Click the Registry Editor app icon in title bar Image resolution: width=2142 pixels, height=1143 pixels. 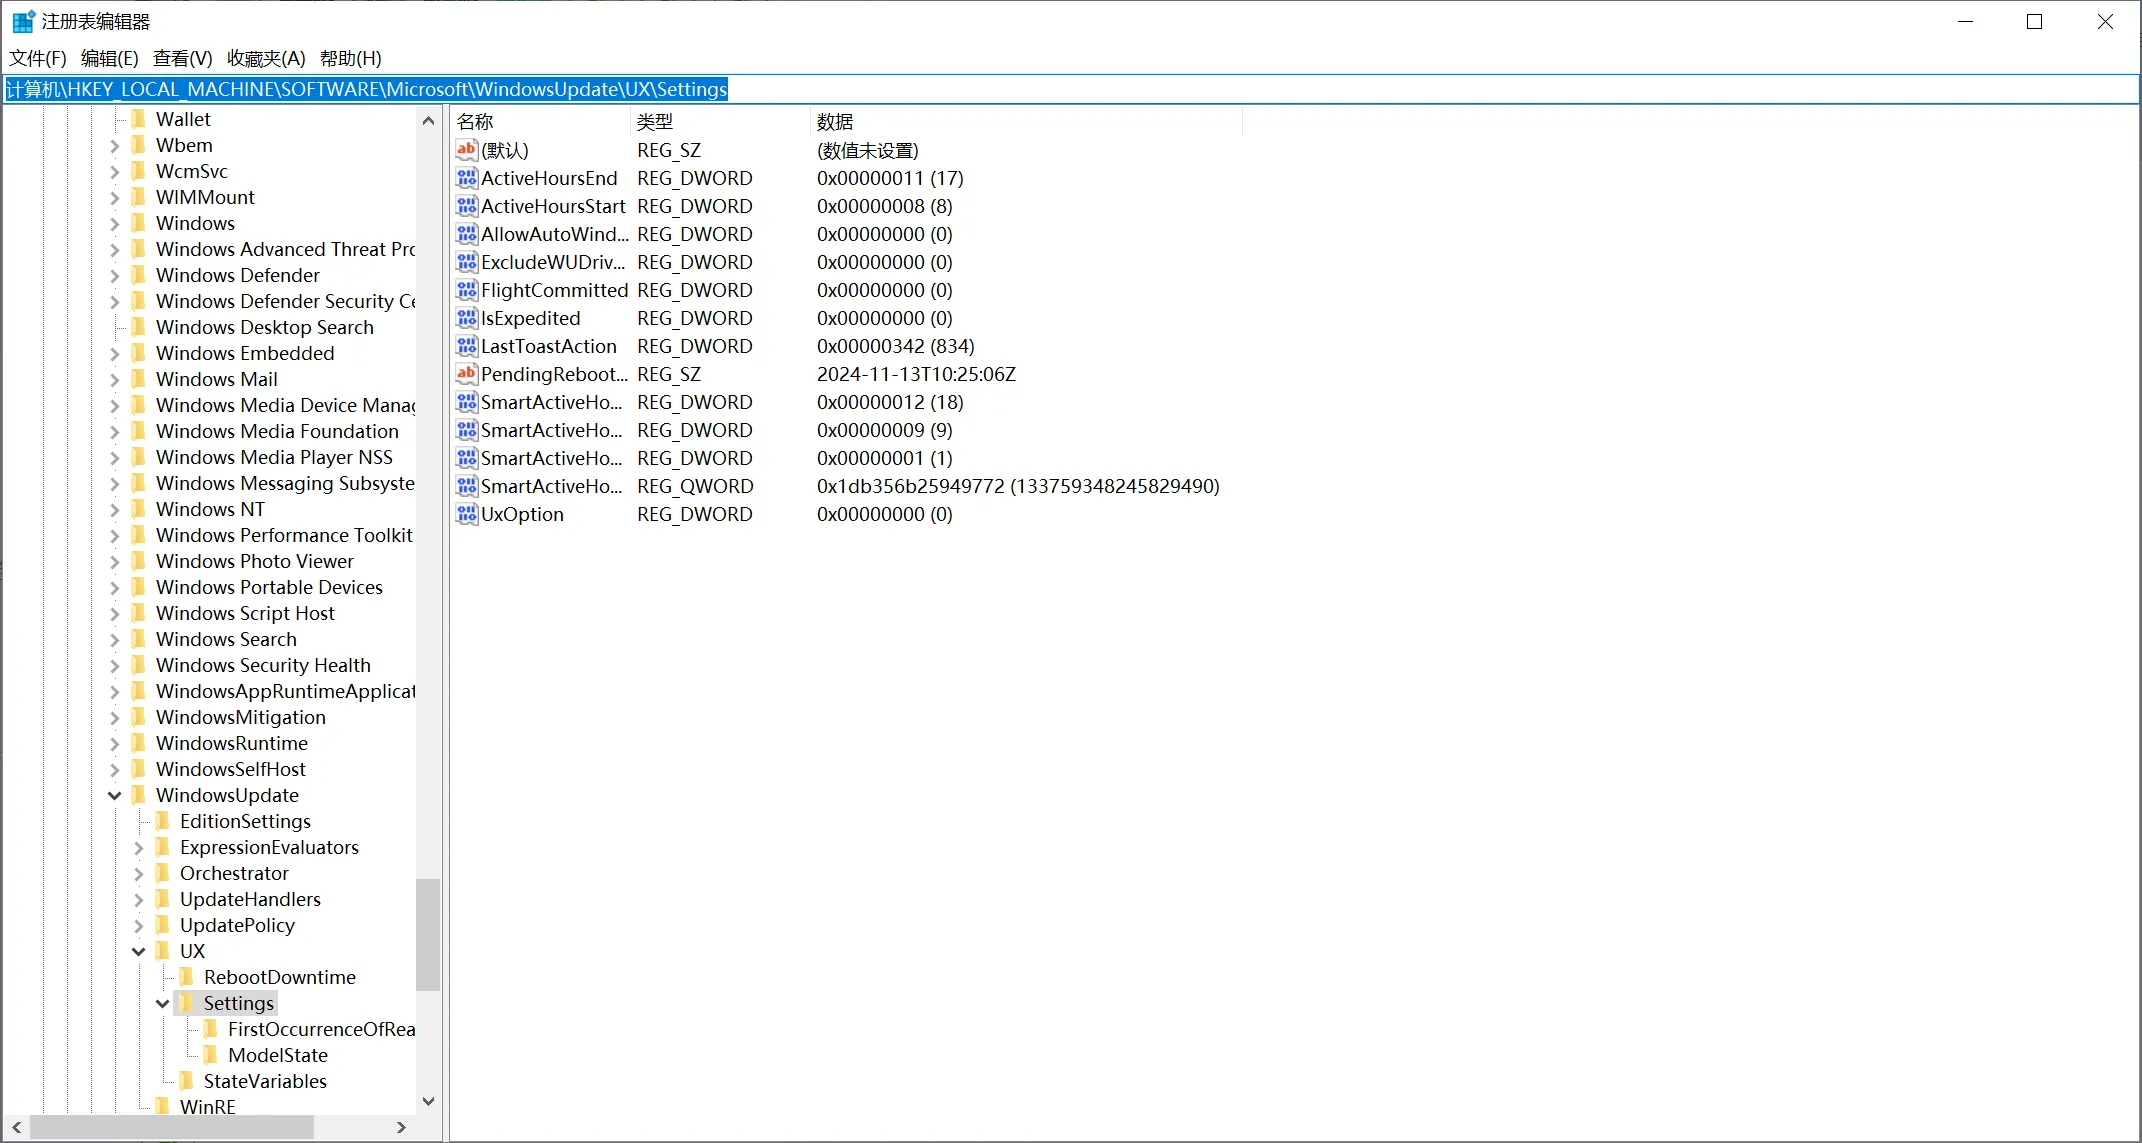pyautogui.click(x=23, y=21)
